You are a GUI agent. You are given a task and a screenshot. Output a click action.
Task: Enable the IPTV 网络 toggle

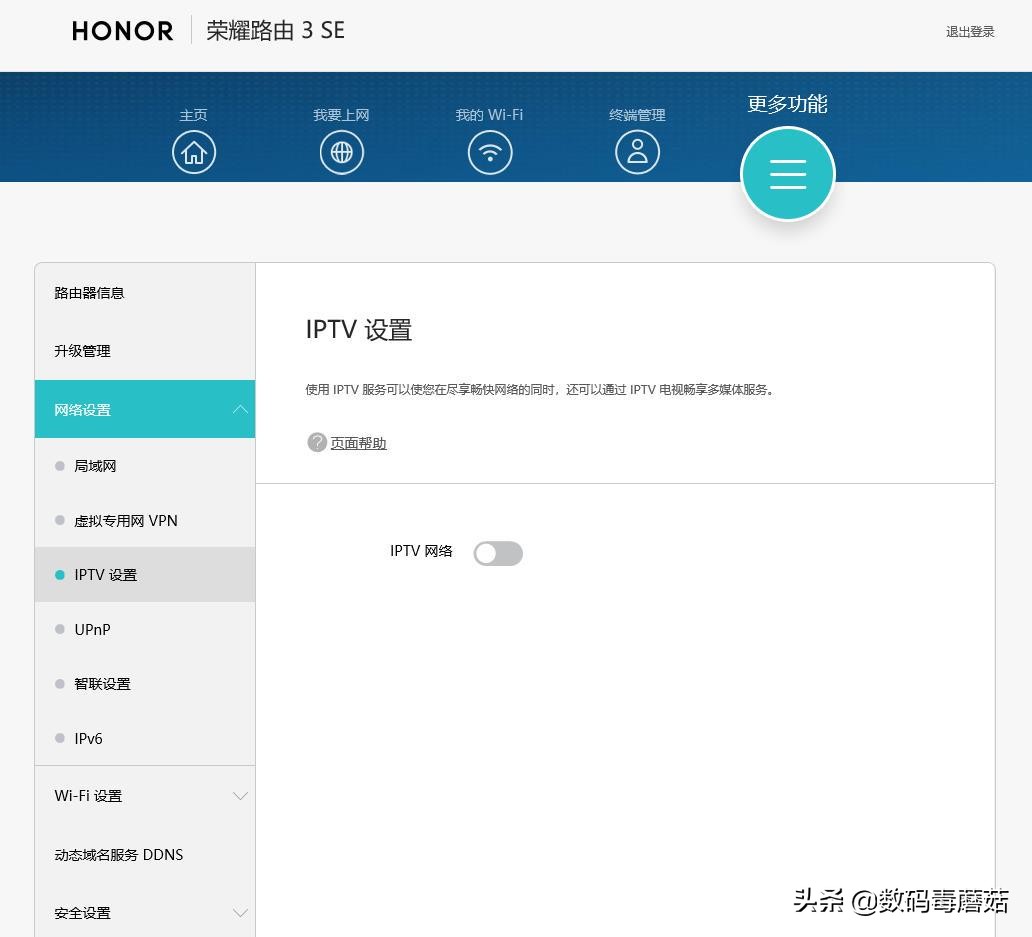(498, 553)
